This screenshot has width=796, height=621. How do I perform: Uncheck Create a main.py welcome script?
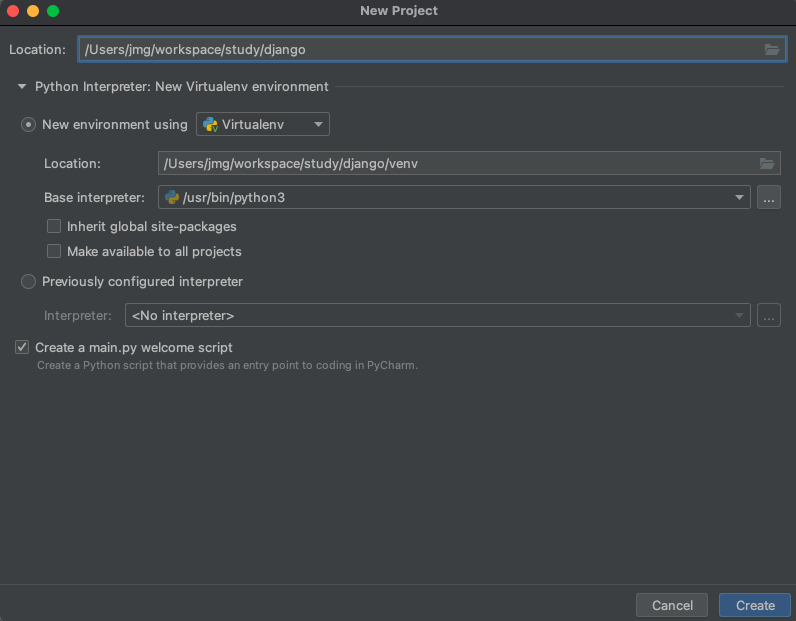tap(22, 347)
